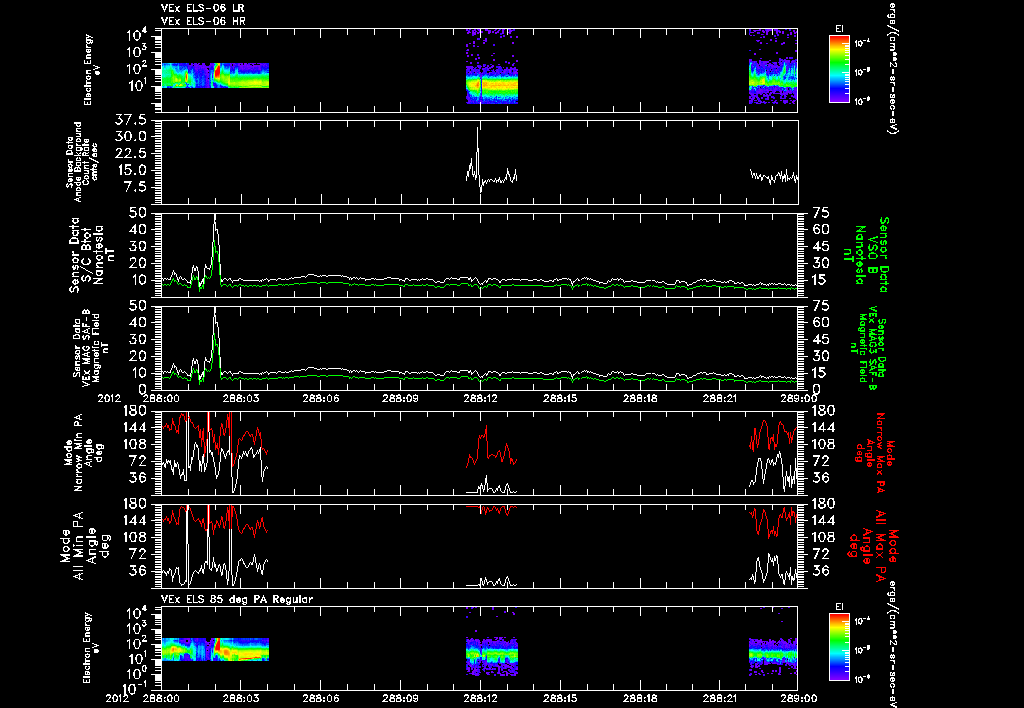1024x708 pixels.
Task: Click the '30.0' tick on count rate axis
Action: pyautogui.click(x=130, y=137)
